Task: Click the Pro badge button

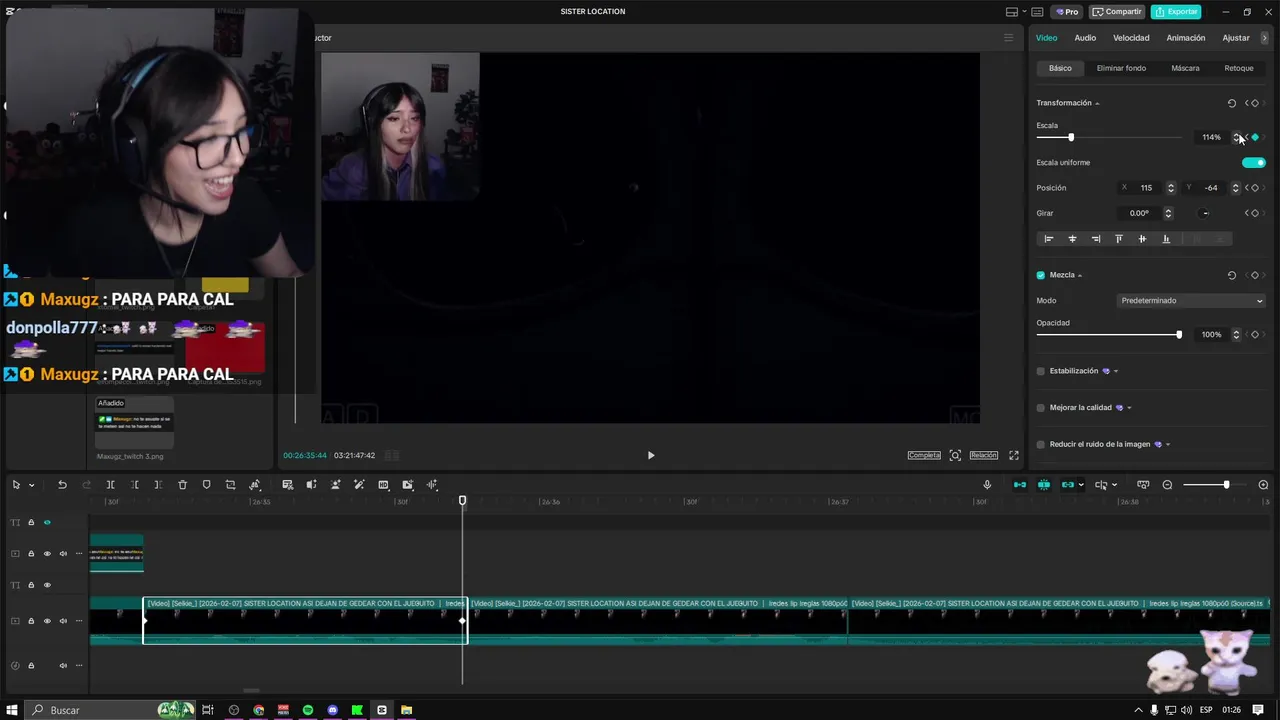Action: [x=1067, y=12]
